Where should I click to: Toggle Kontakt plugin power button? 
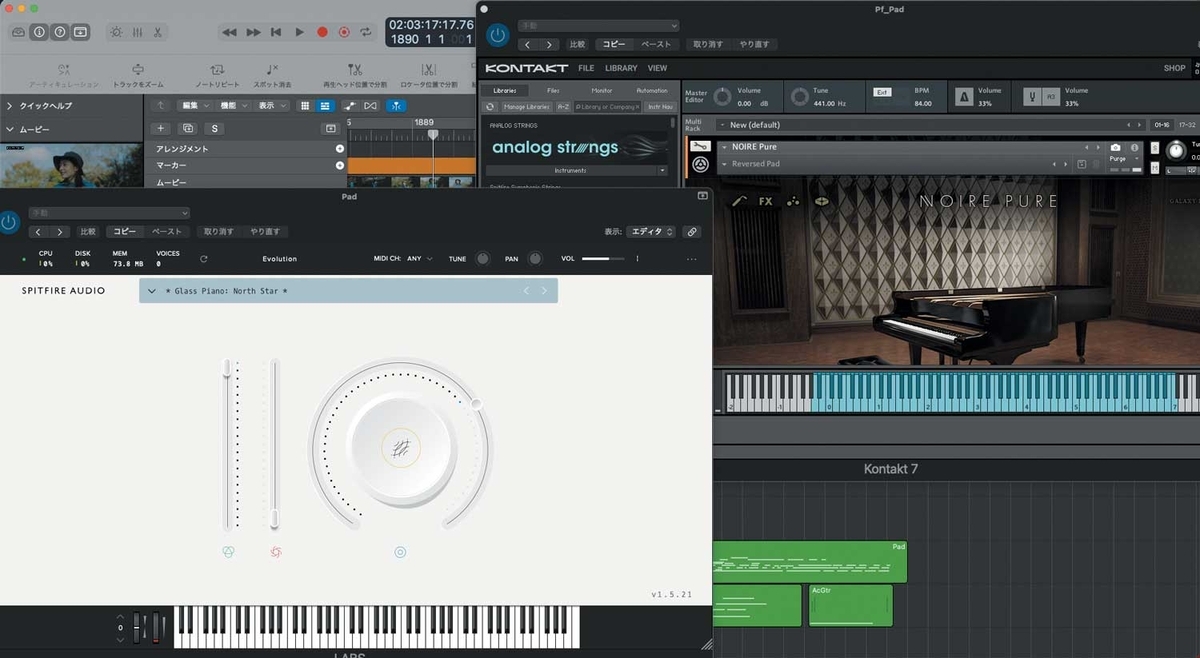pos(497,35)
